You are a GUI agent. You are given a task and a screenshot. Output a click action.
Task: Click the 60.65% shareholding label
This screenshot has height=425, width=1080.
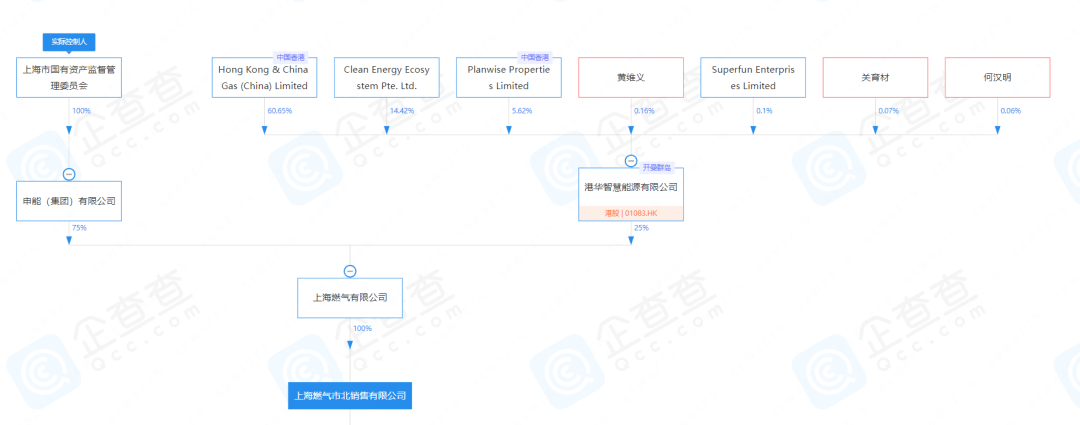[x=278, y=110]
